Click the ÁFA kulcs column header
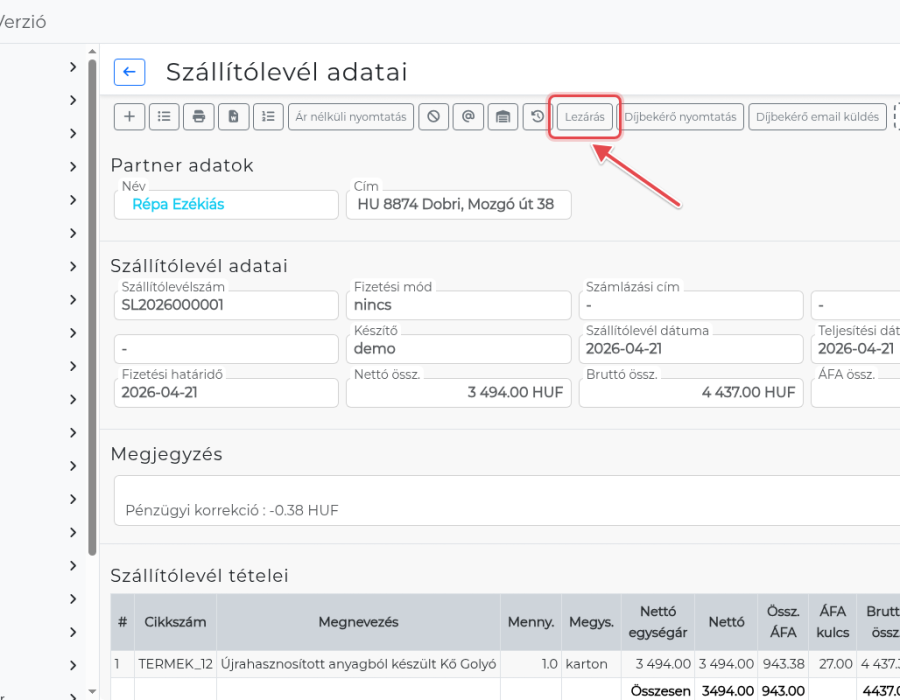The image size is (900, 700). coord(833,622)
